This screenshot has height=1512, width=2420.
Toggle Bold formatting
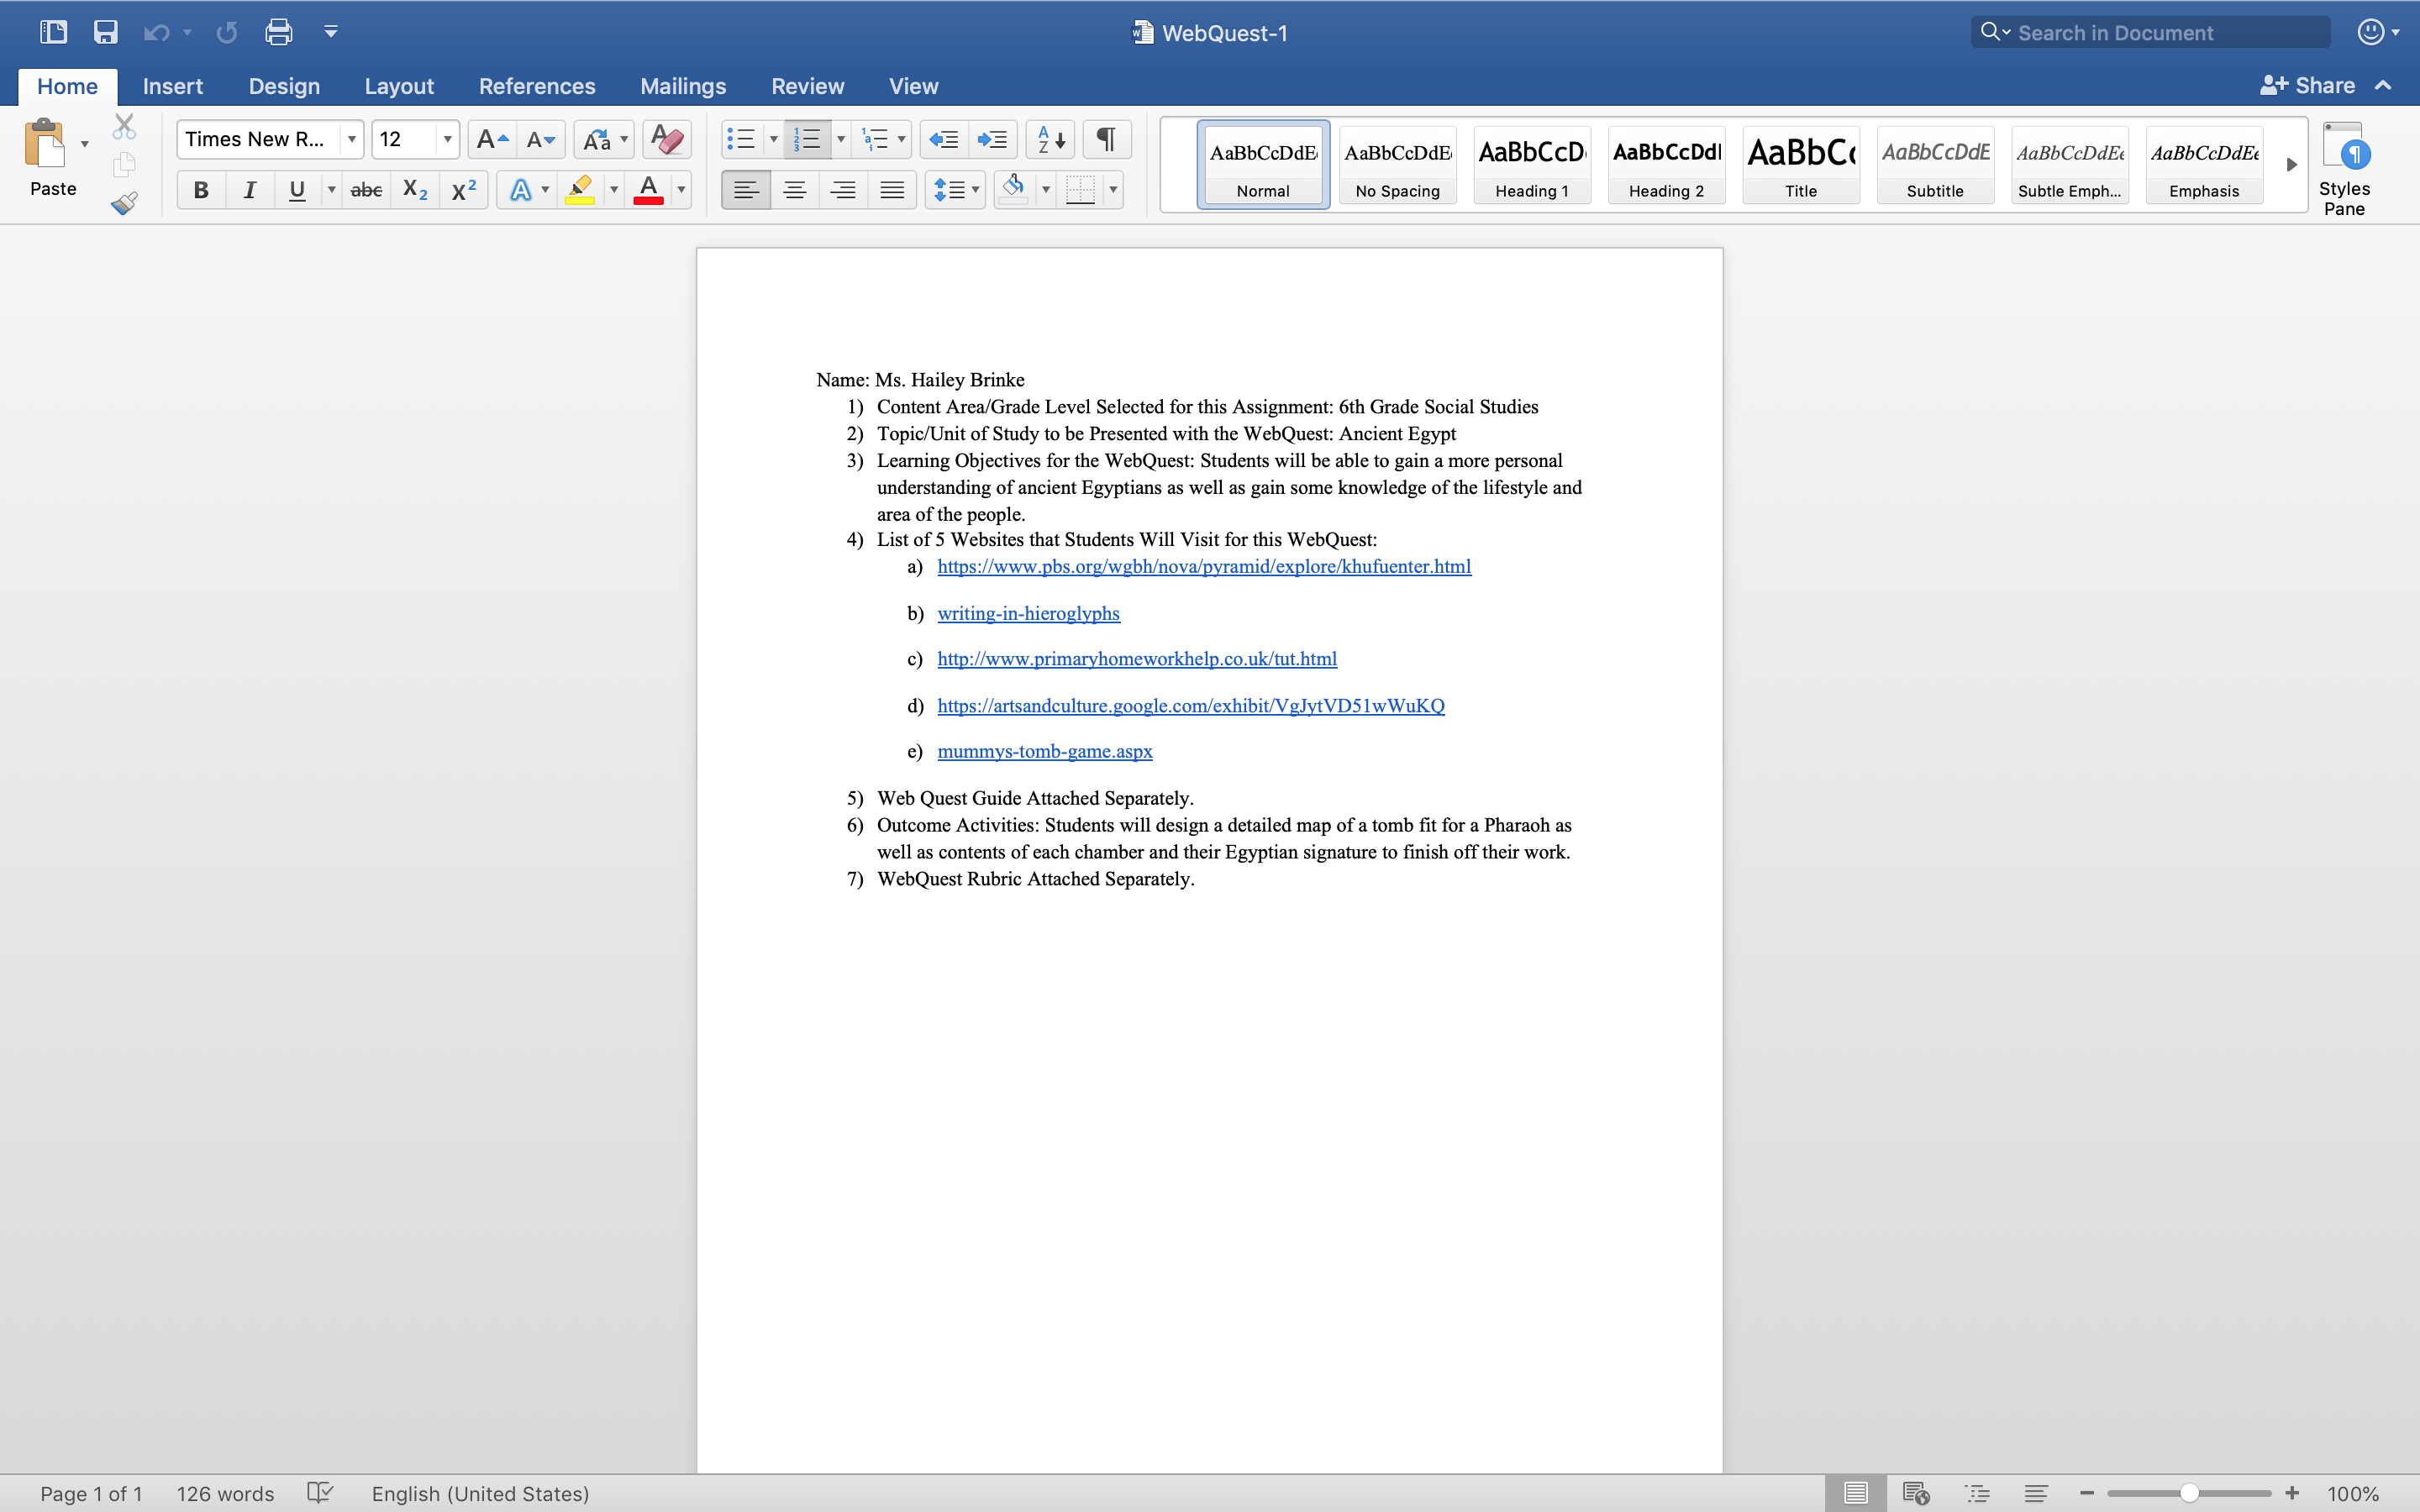click(x=201, y=190)
